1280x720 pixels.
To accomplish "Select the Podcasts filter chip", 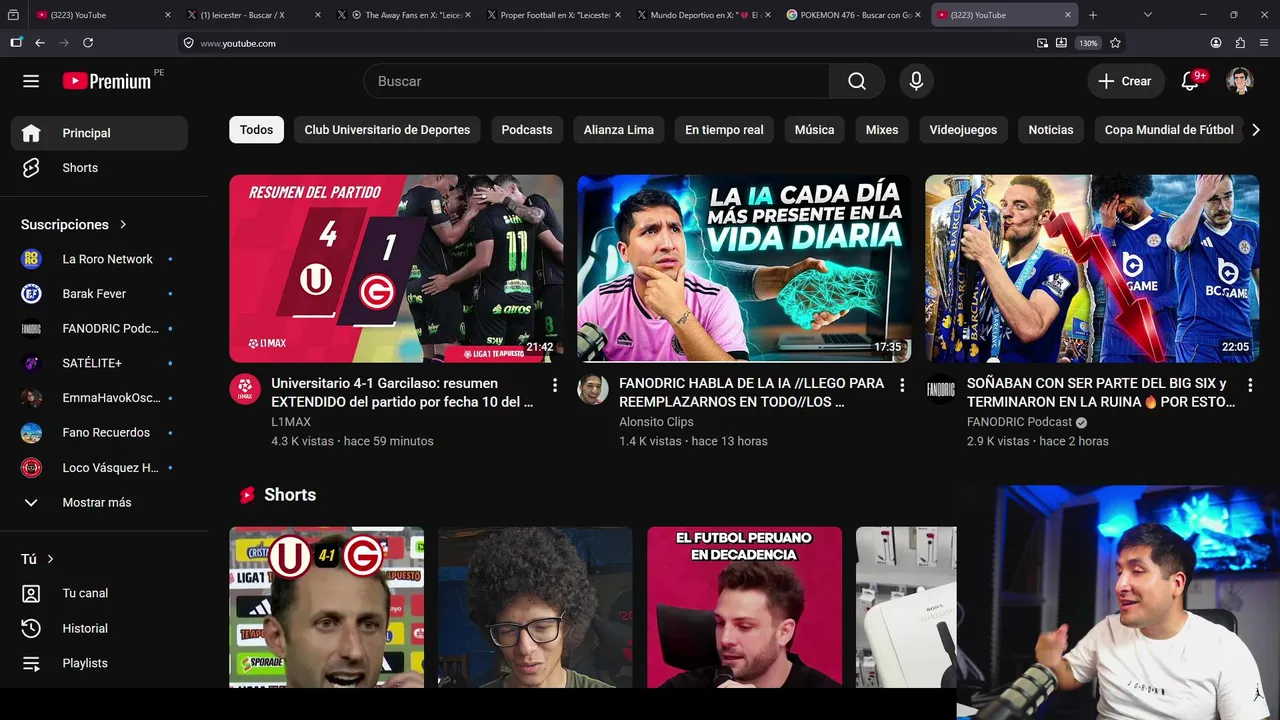I will (x=527, y=130).
